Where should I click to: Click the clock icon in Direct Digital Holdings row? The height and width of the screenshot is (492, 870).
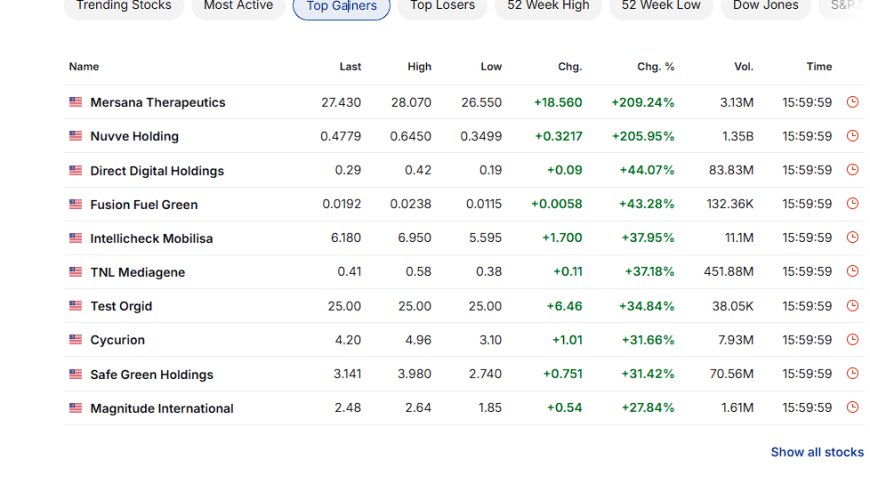pos(852,170)
